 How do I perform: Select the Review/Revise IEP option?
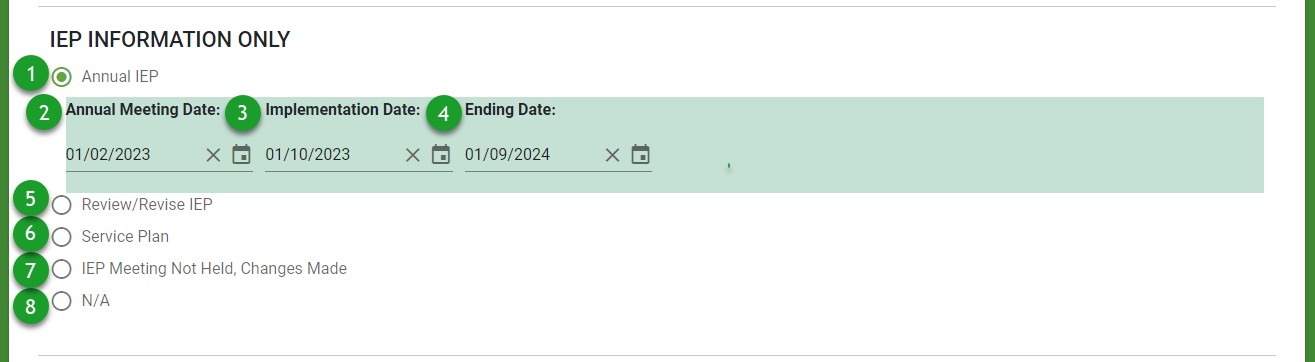tap(62, 205)
